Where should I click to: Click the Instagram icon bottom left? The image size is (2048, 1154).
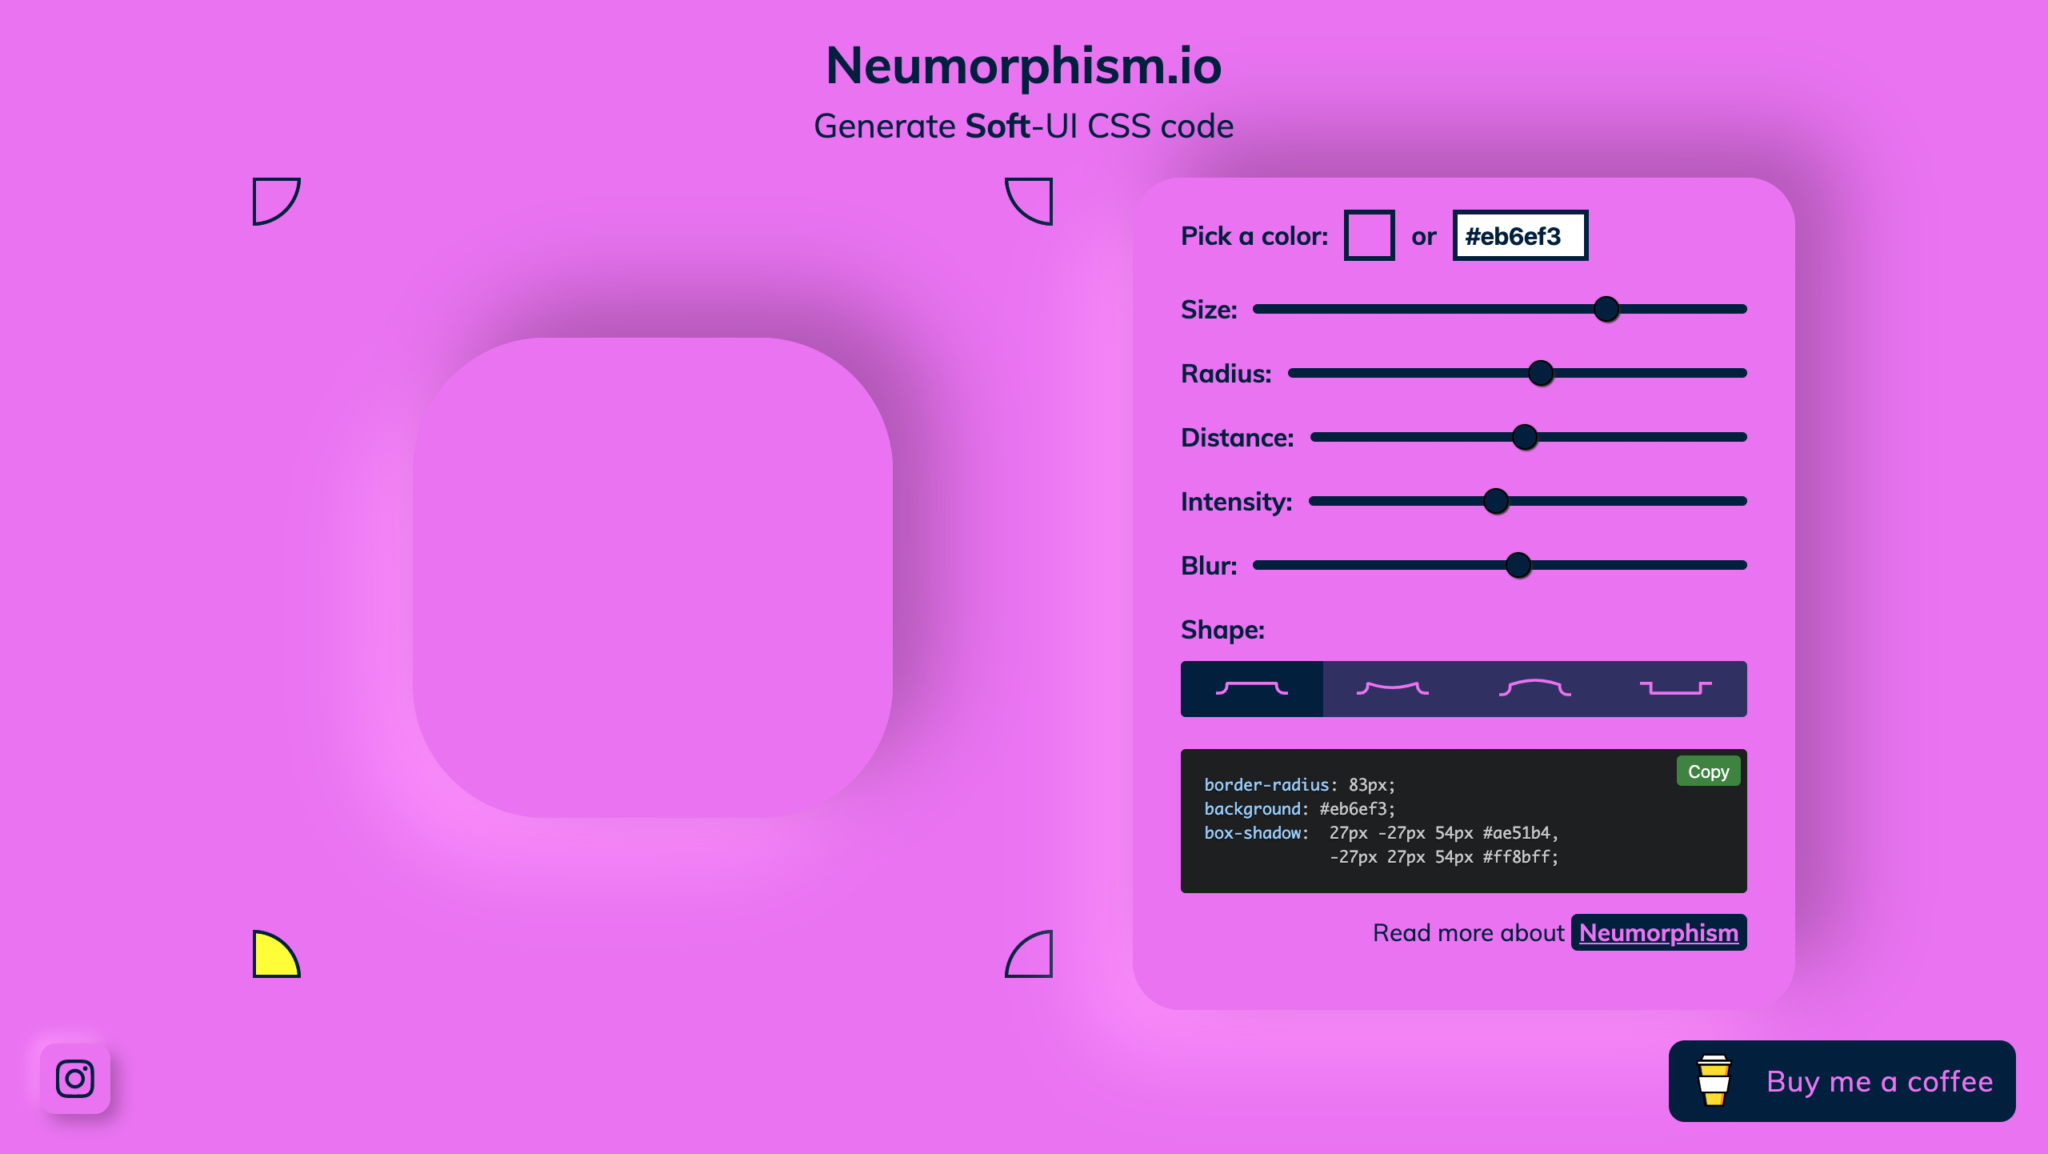point(75,1077)
